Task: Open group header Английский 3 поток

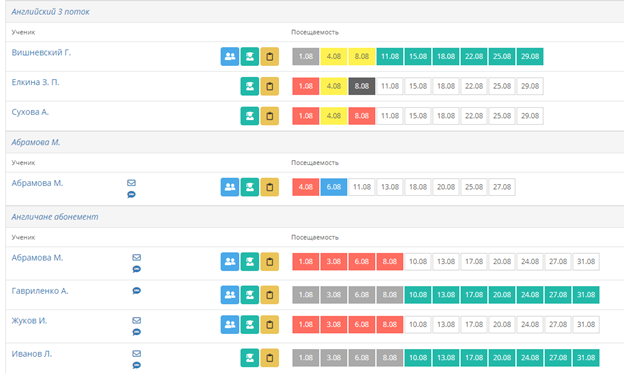Action: pos(50,12)
